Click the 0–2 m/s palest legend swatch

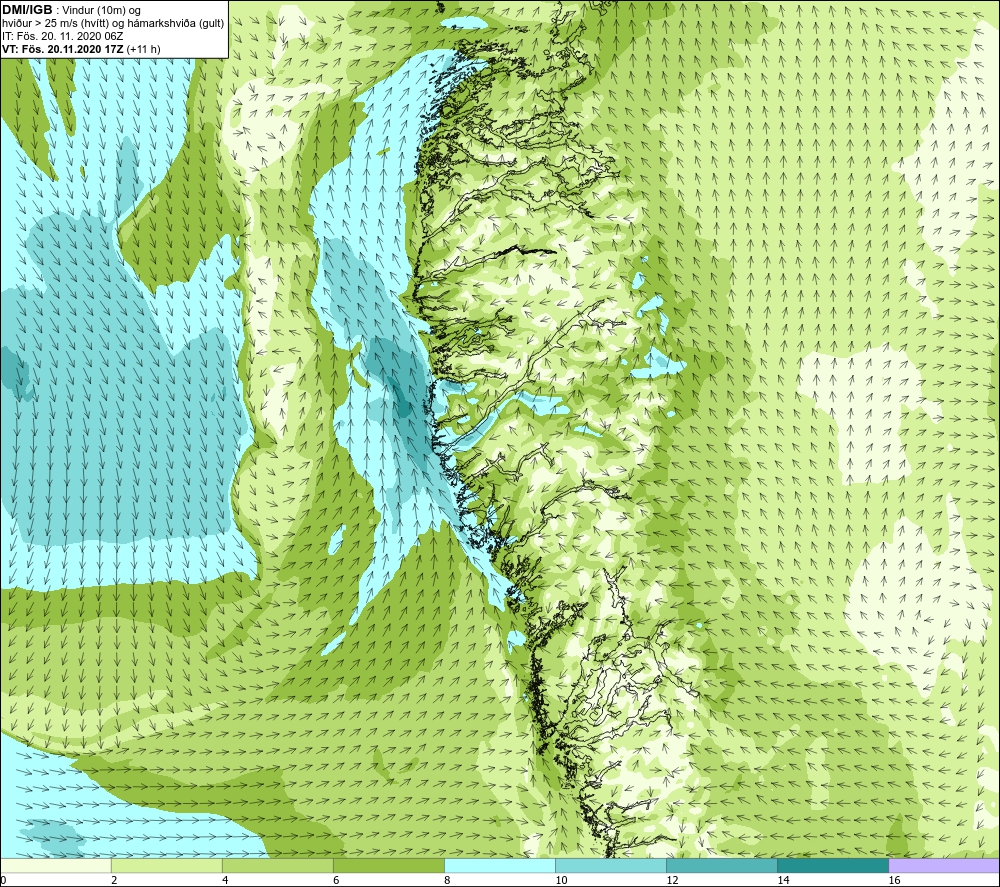(55, 865)
